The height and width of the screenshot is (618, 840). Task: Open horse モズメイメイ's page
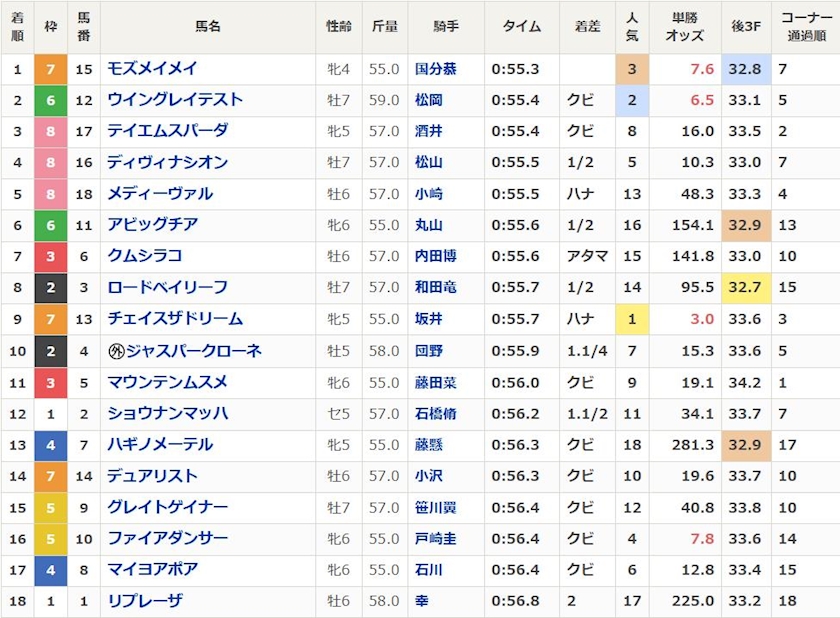click(152, 68)
